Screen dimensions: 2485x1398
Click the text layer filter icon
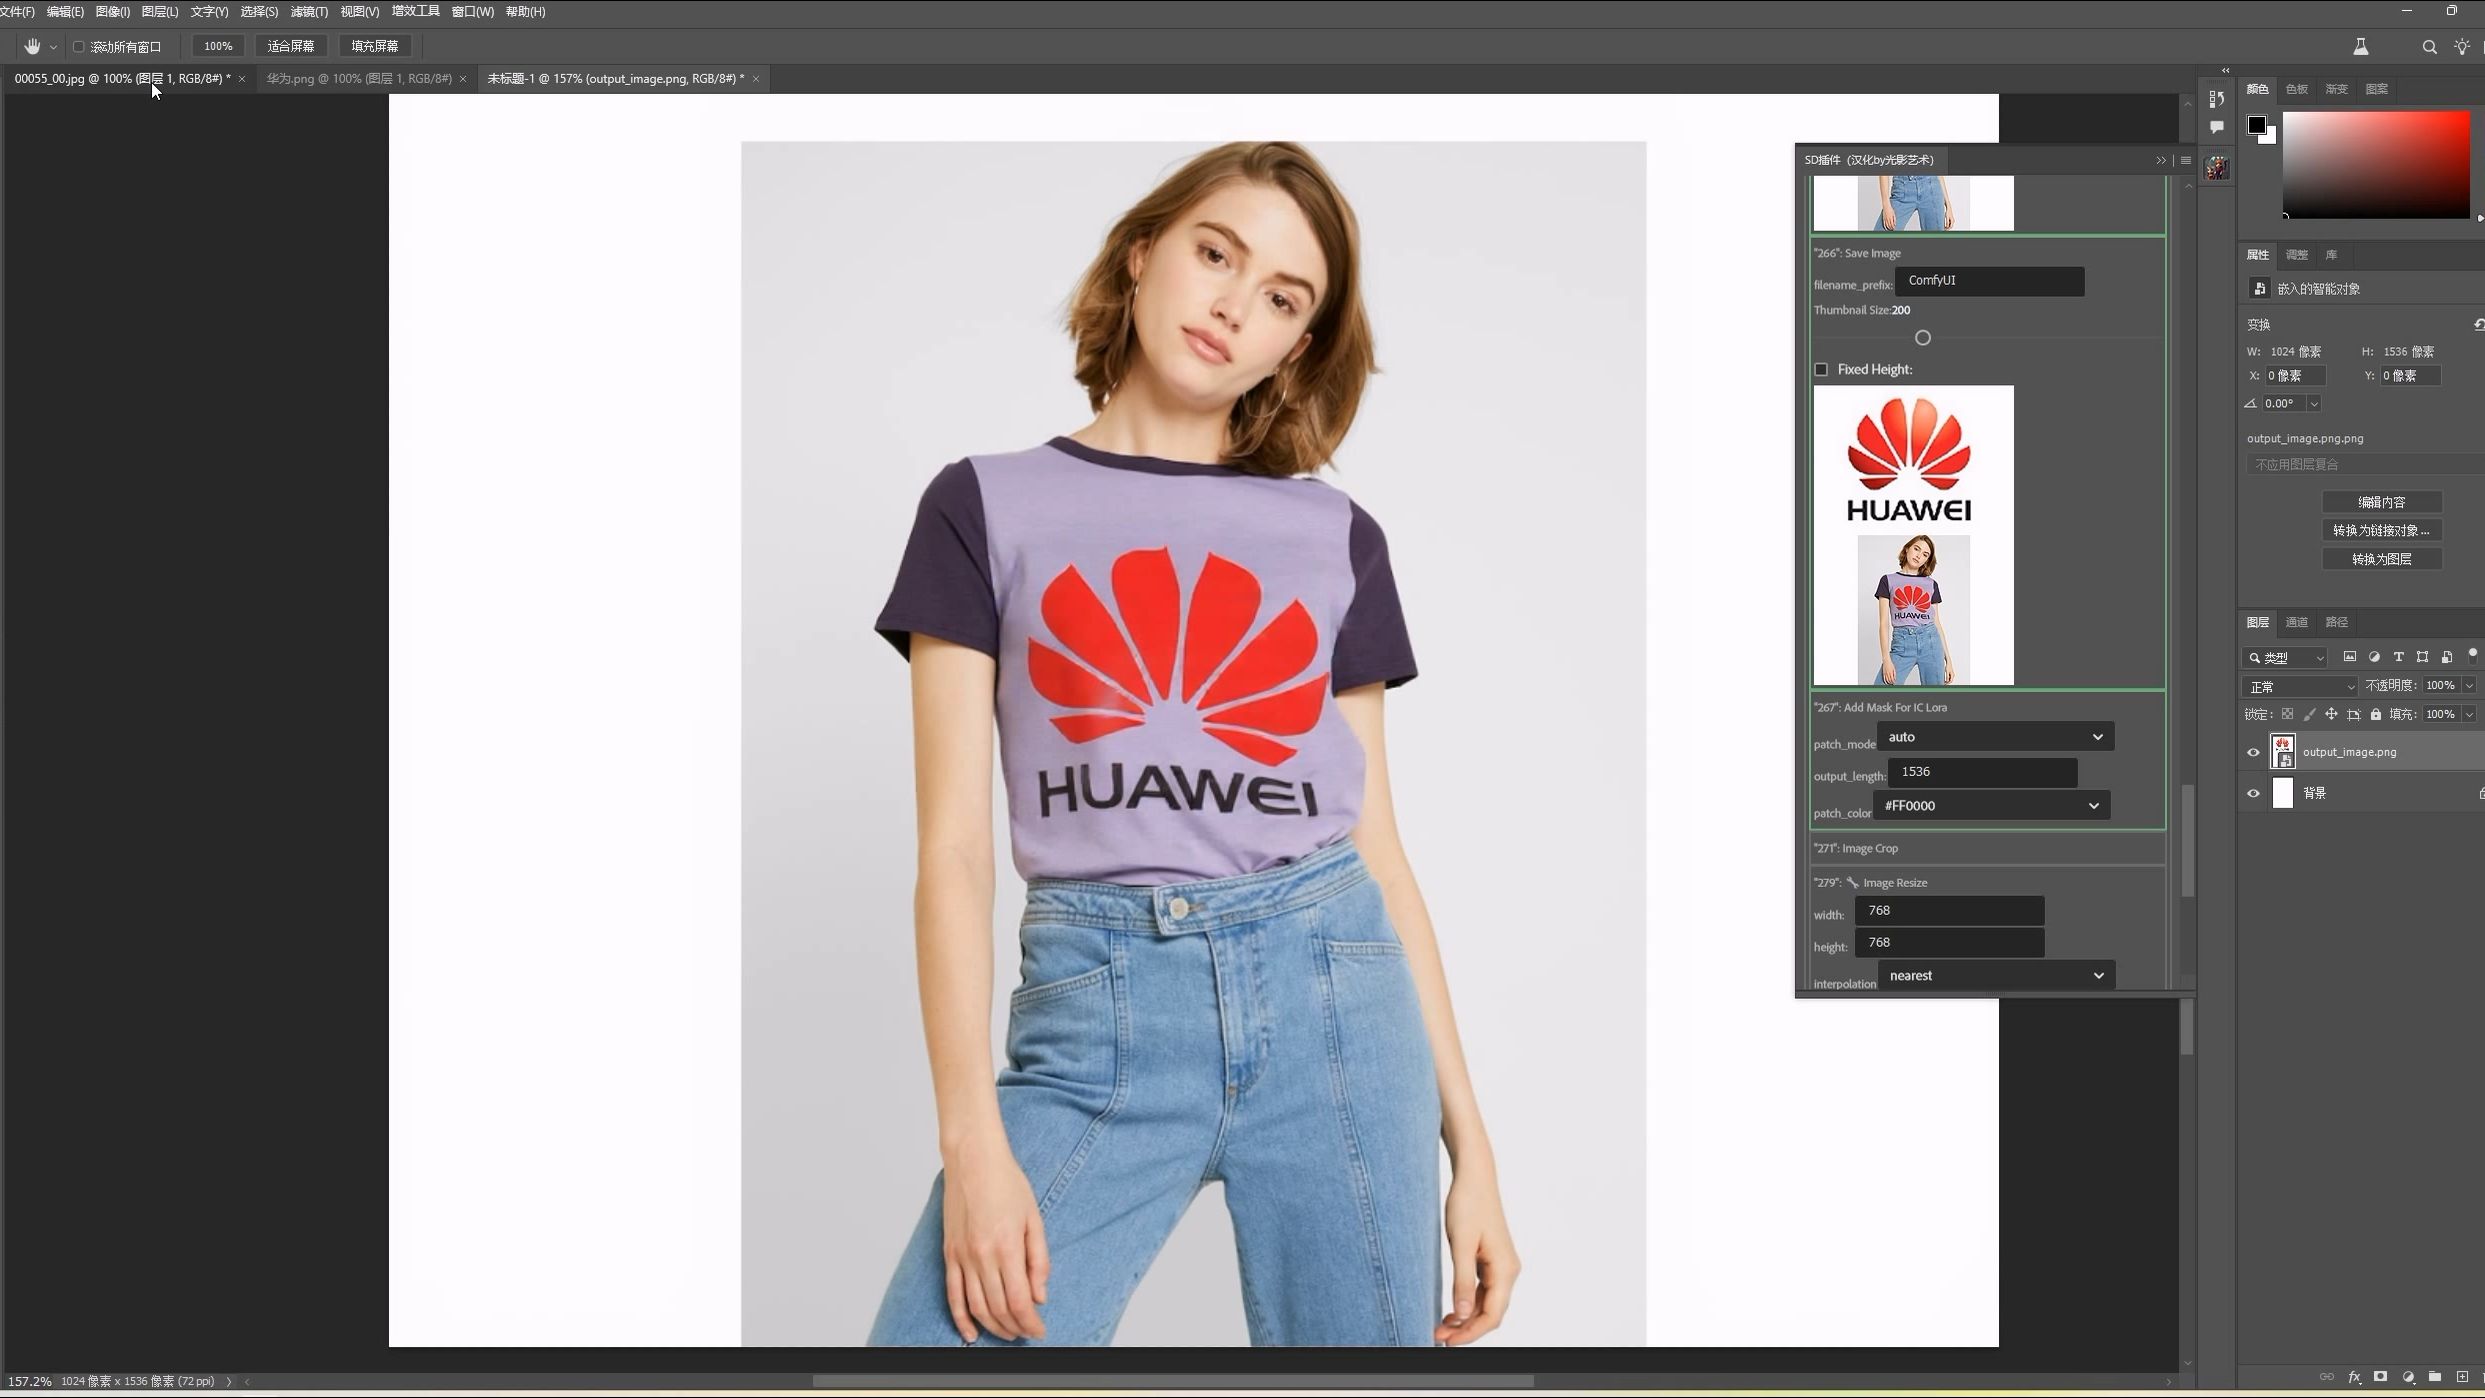[x=2398, y=657]
